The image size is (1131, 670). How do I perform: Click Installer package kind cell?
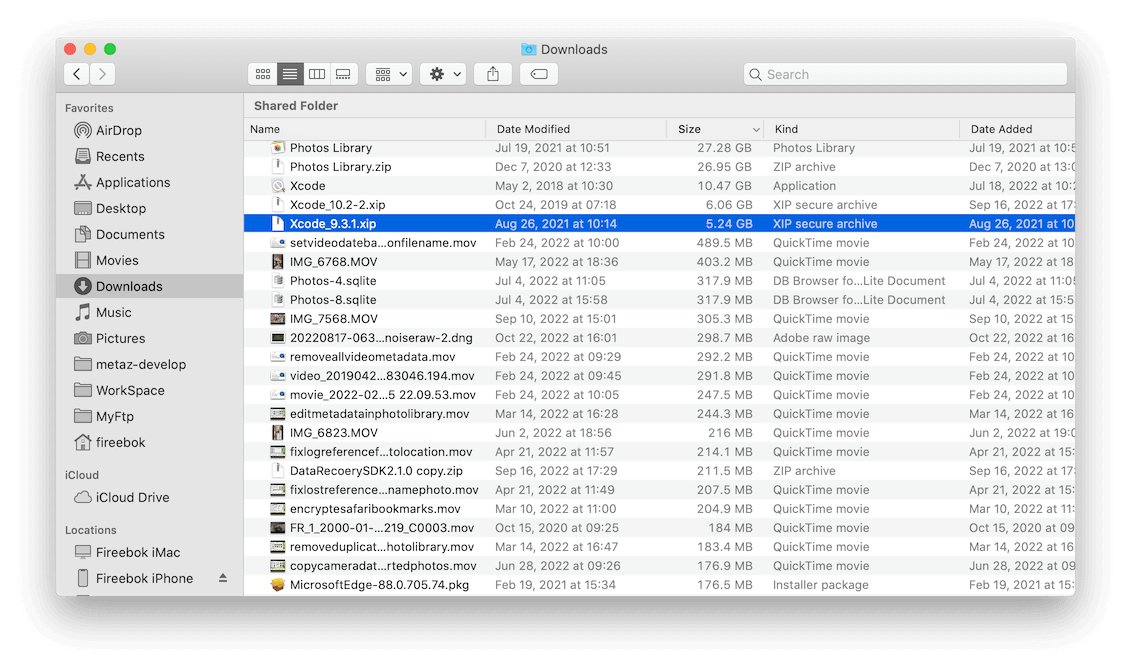[x=821, y=585]
